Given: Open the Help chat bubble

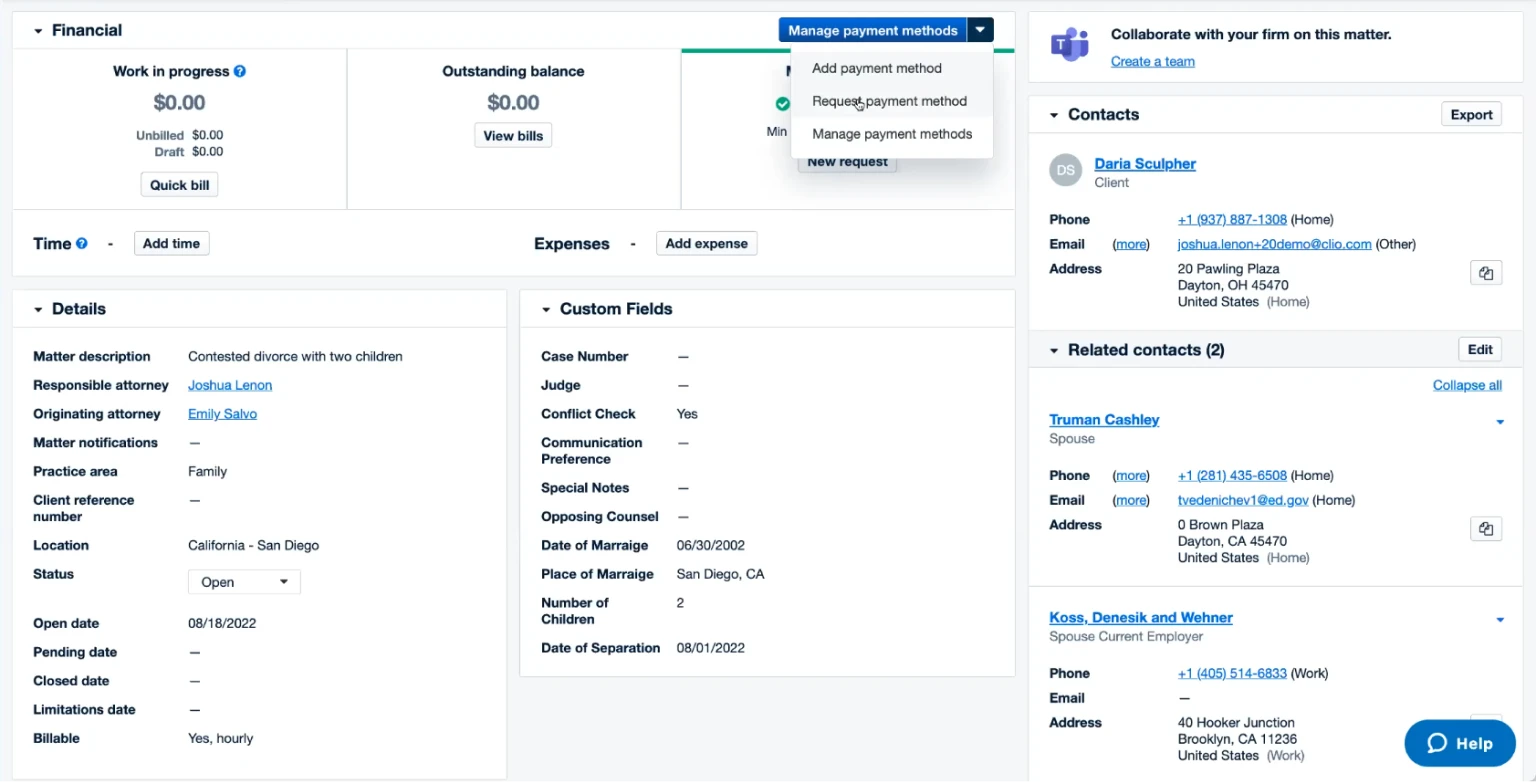Looking at the screenshot, I should (x=1458, y=743).
